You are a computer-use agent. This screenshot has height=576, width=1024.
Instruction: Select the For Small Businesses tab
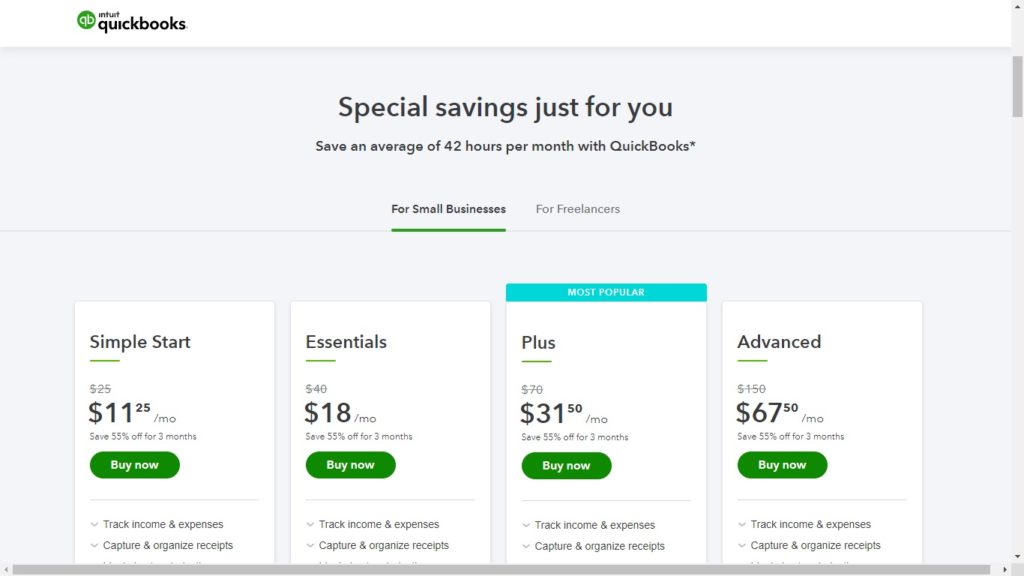click(x=448, y=209)
